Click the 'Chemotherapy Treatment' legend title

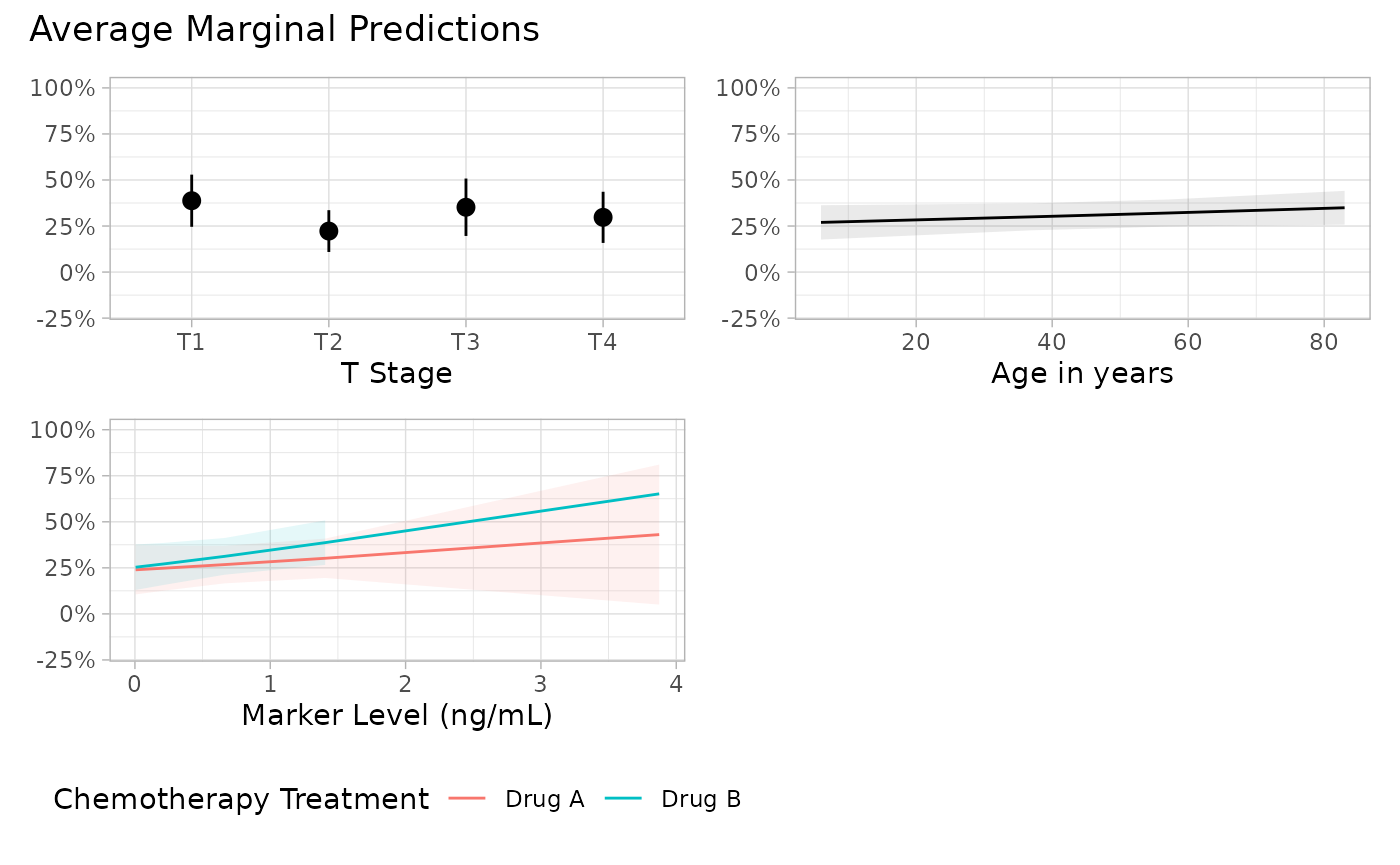point(240,799)
